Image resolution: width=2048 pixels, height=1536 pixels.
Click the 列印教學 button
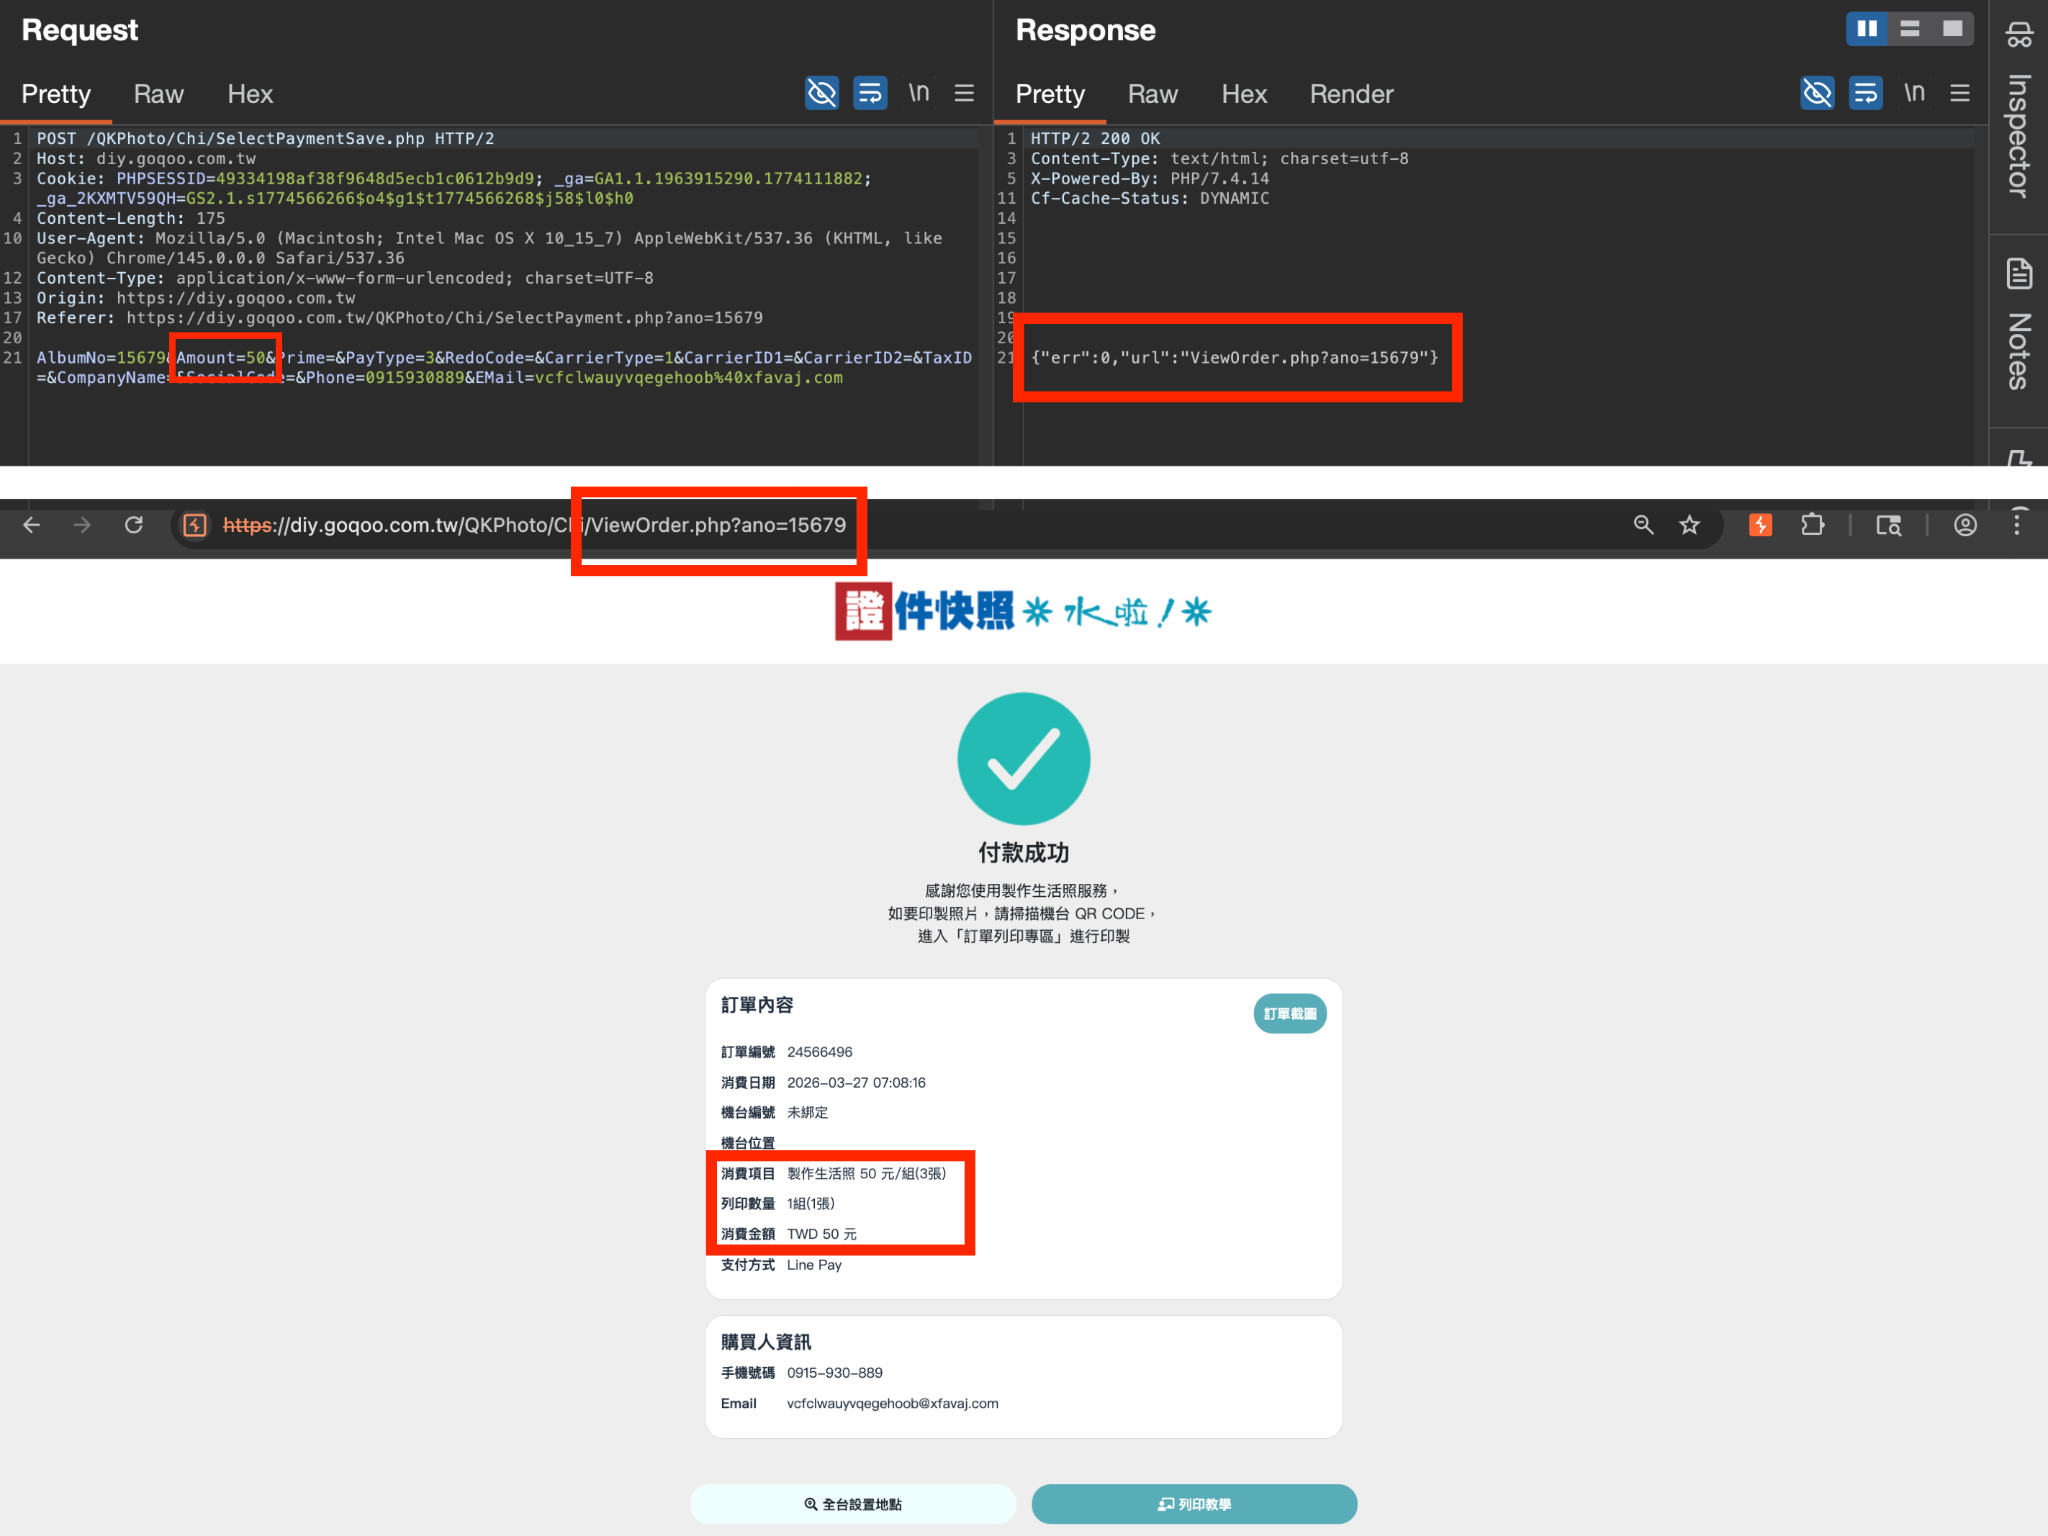[x=1194, y=1504]
